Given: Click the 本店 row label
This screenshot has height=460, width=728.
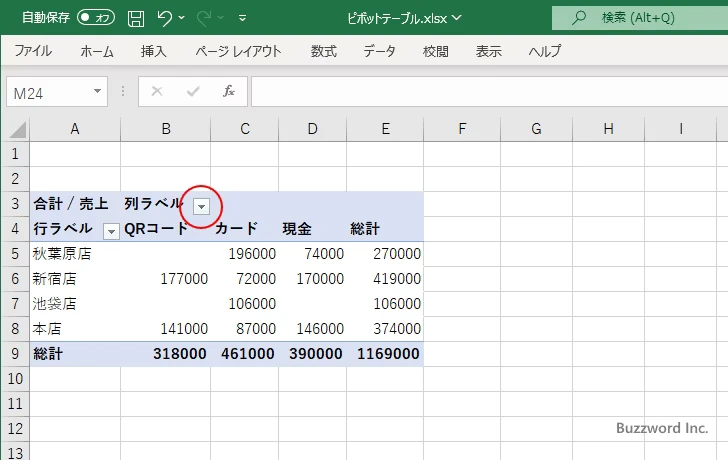Looking at the screenshot, I should 75,329.
